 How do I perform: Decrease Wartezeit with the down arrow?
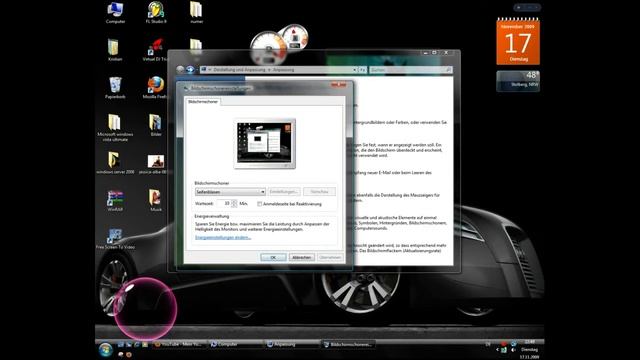tap(234, 205)
